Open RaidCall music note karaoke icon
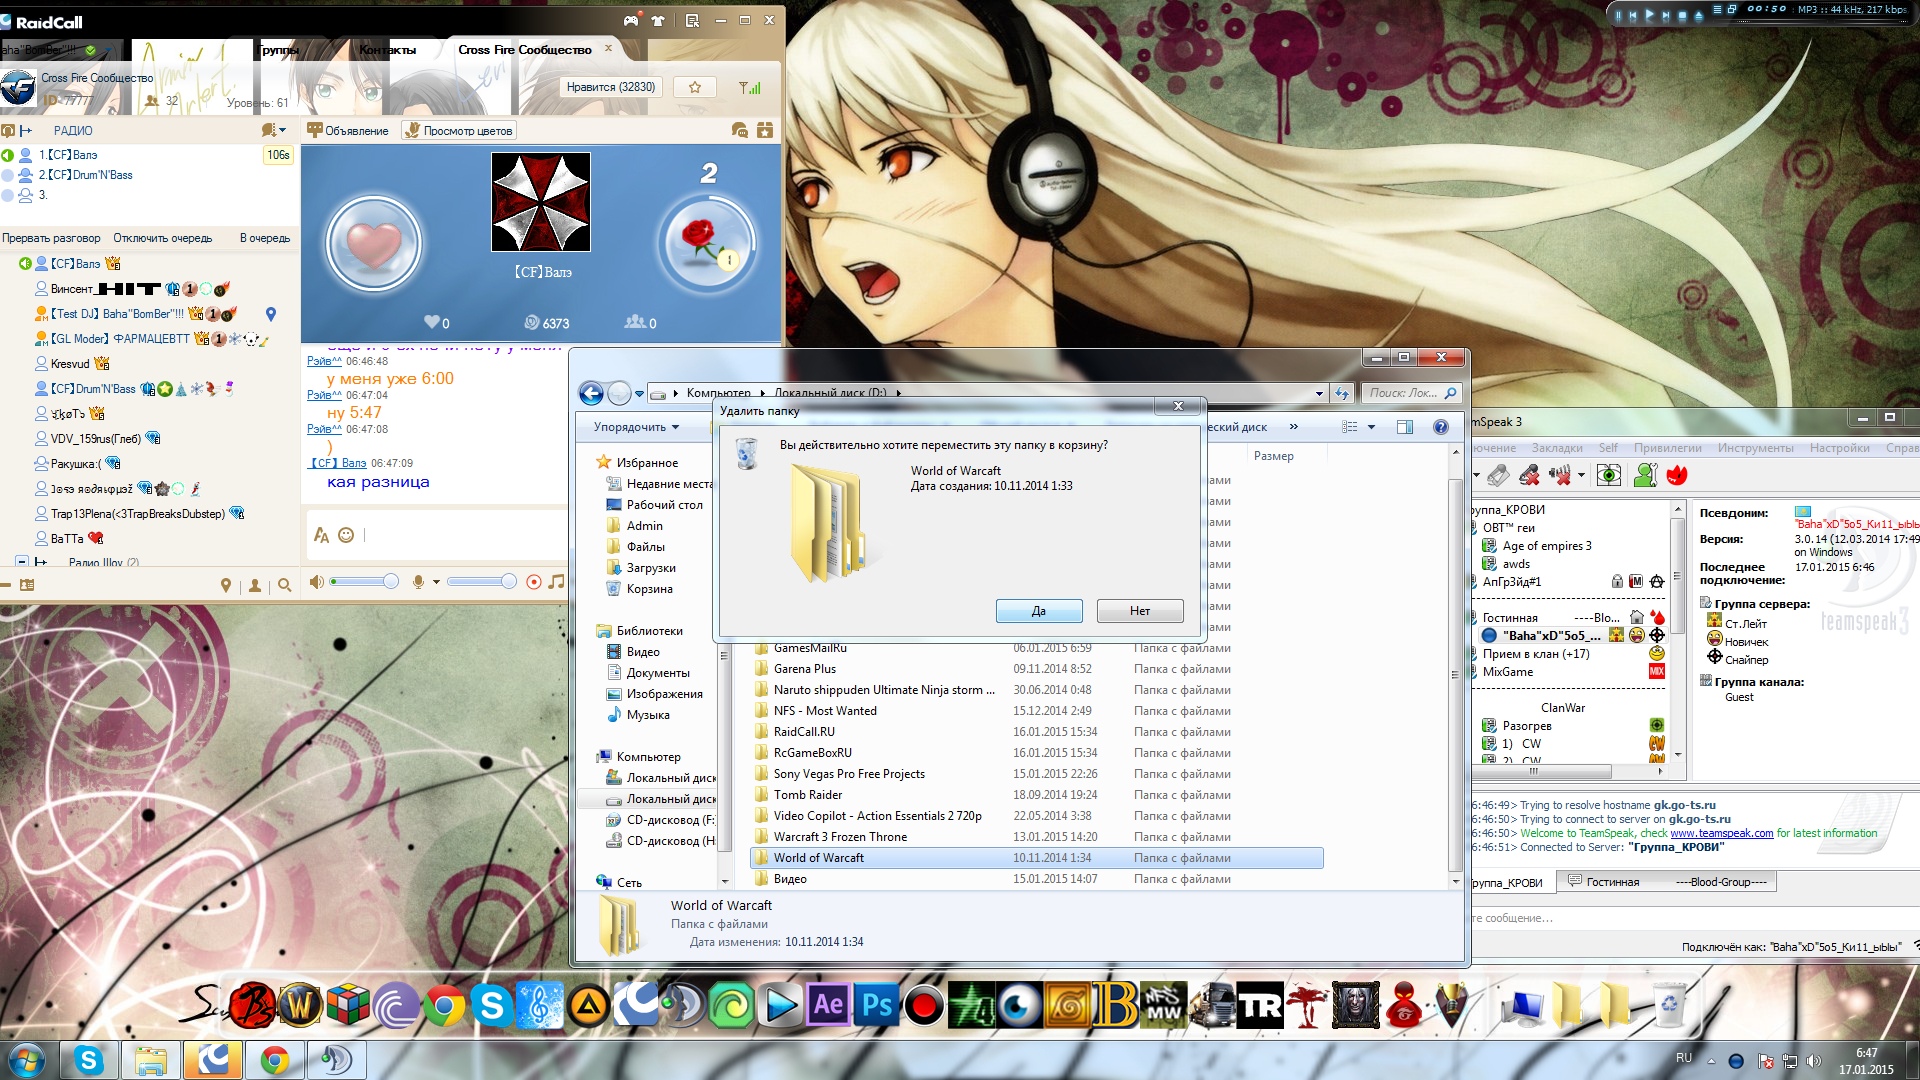 pyautogui.click(x=557, y=582)
